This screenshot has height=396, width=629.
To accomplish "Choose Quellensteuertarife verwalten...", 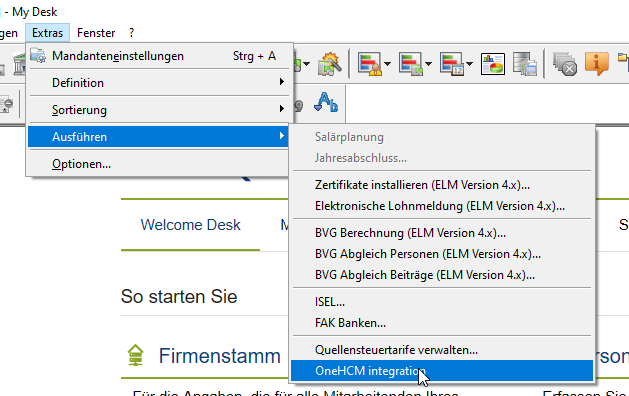I will click(x=442, y=350).
